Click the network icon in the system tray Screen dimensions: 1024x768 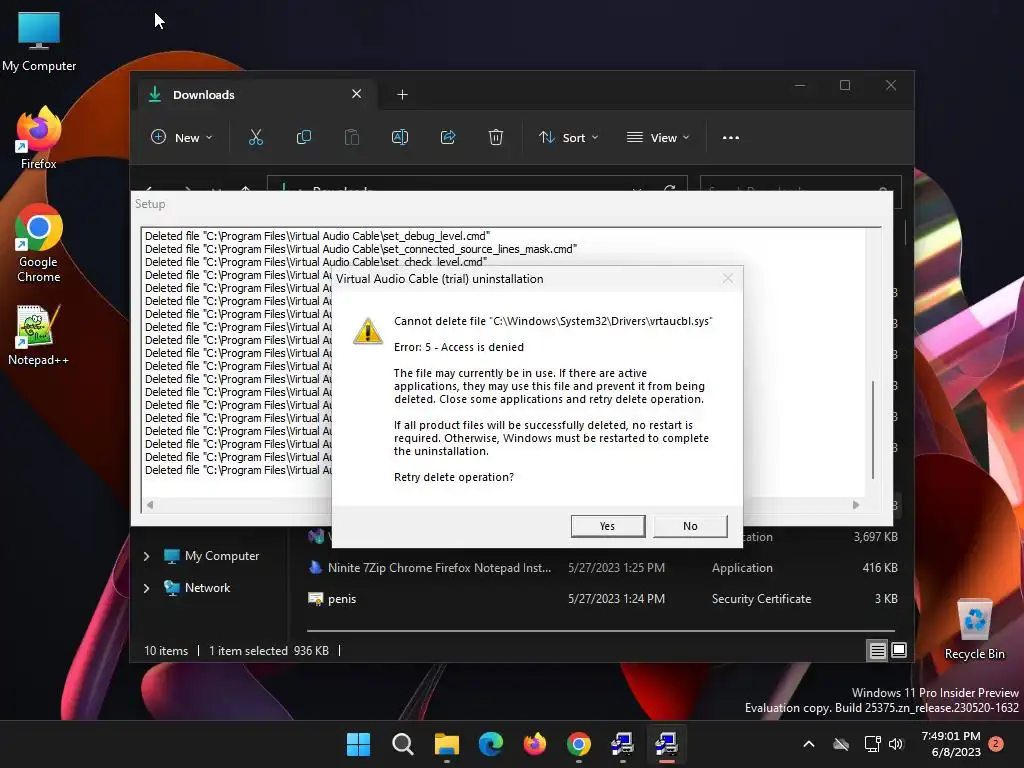click(x=872, y=744)
